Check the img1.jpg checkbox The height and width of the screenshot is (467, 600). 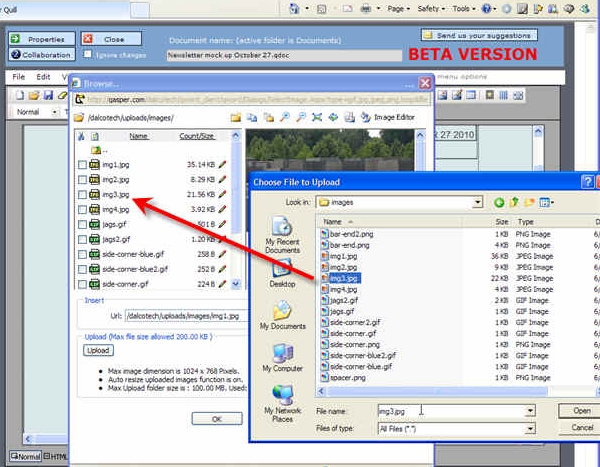click(82, 165)
